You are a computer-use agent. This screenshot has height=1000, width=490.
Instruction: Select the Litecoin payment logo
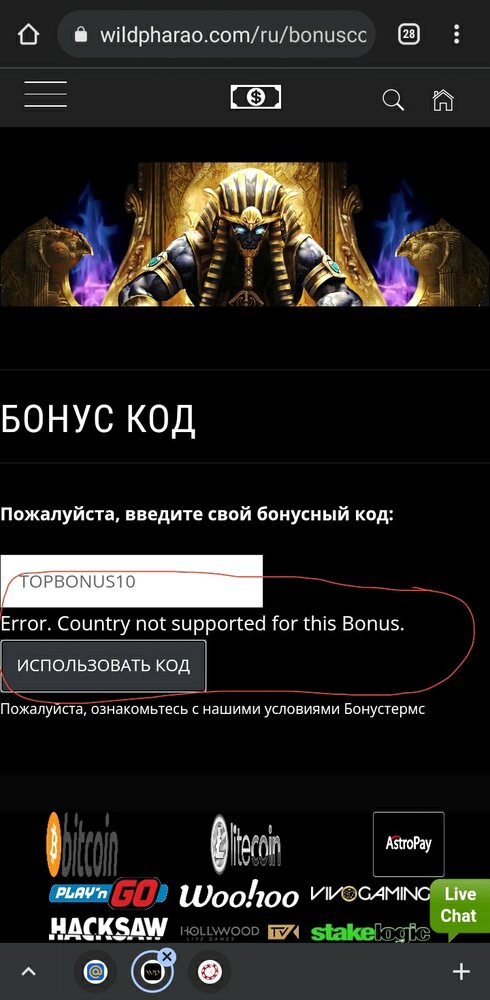[246, 844]
